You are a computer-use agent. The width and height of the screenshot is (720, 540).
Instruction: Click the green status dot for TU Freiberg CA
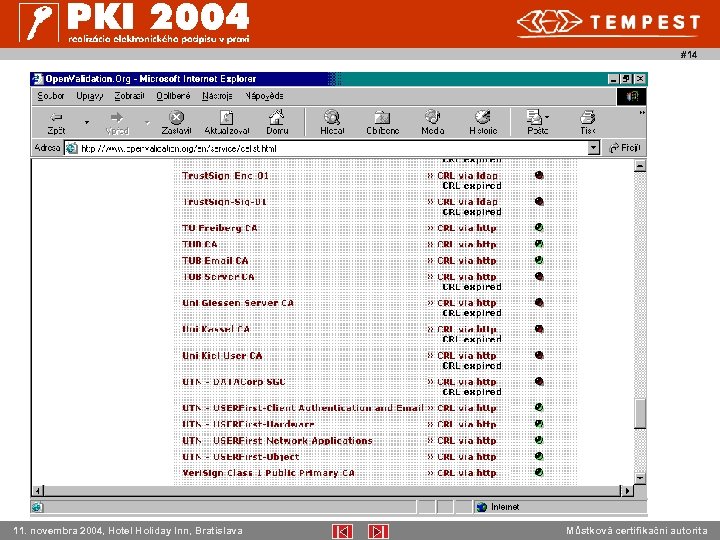click(539, 227)
